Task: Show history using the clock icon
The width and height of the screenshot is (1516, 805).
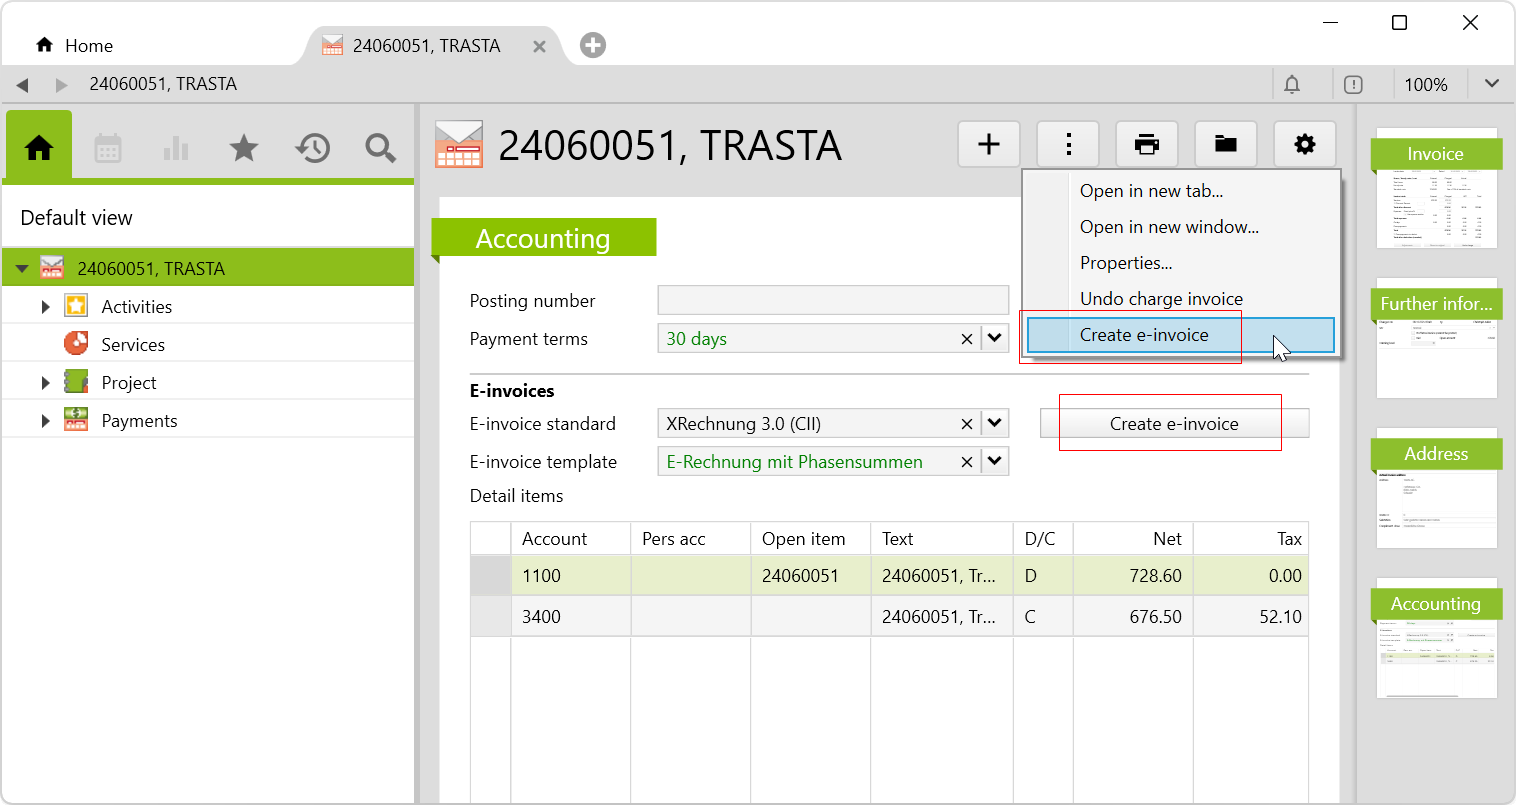Action: 312,149
